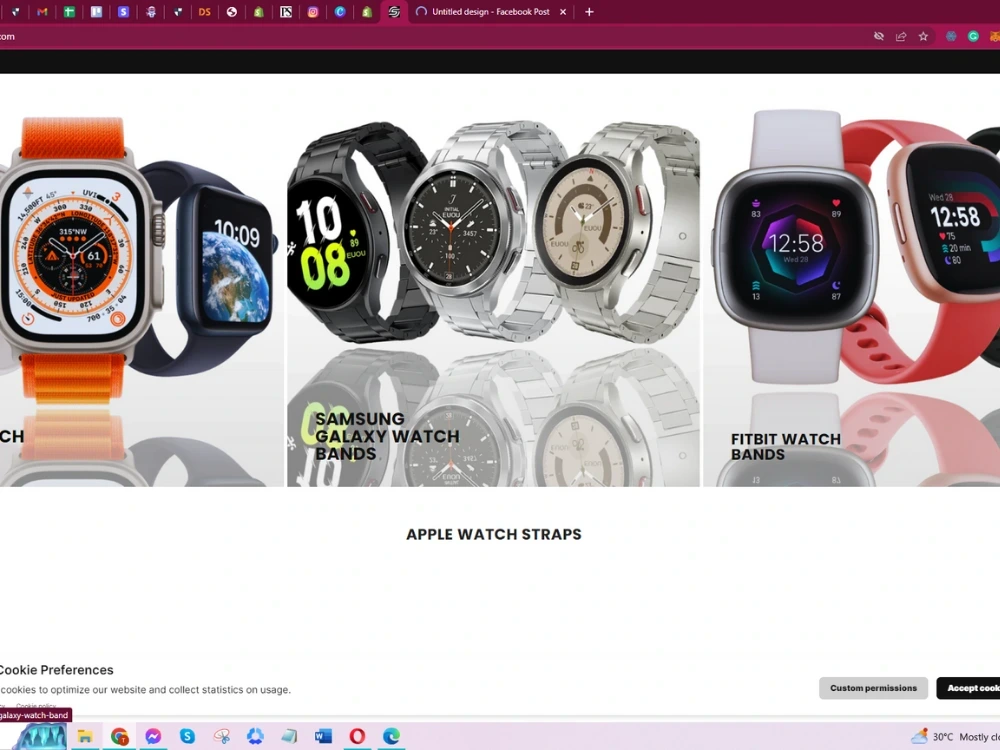
Task: Open Notepad from the taskbar
Action: click(289, 737)
